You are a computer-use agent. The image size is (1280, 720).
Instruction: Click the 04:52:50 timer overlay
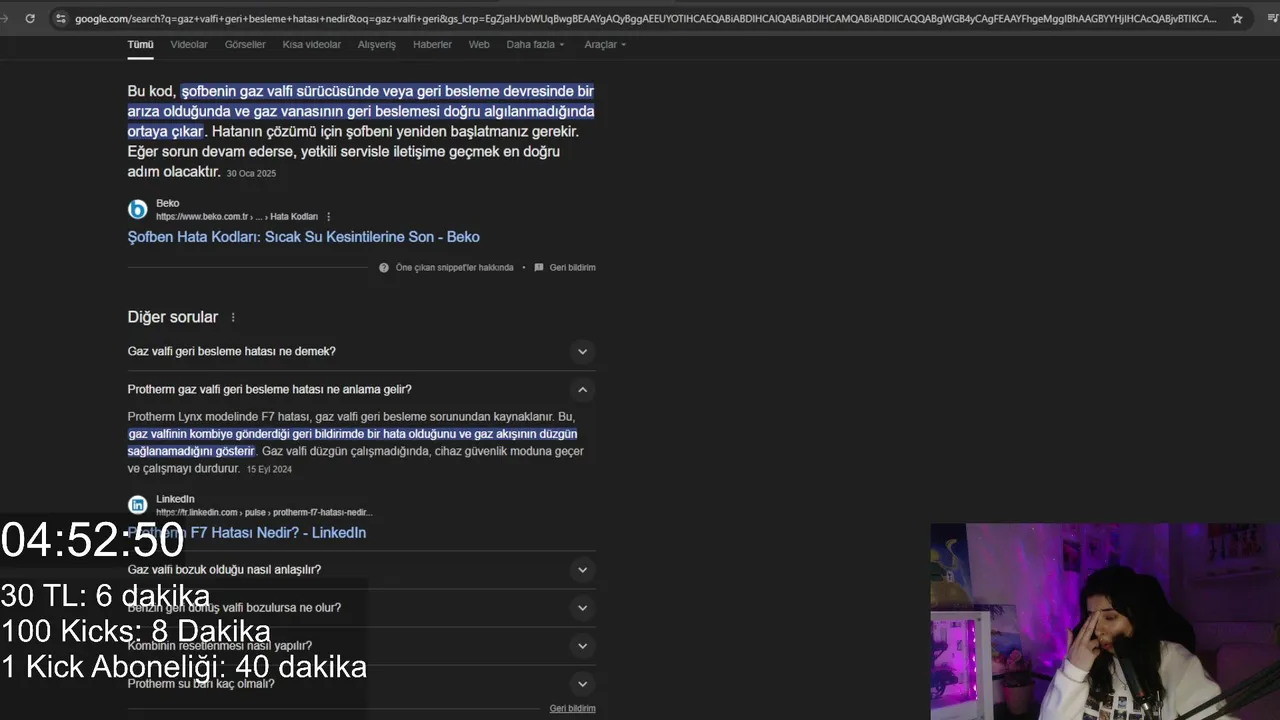pos(92,541)
